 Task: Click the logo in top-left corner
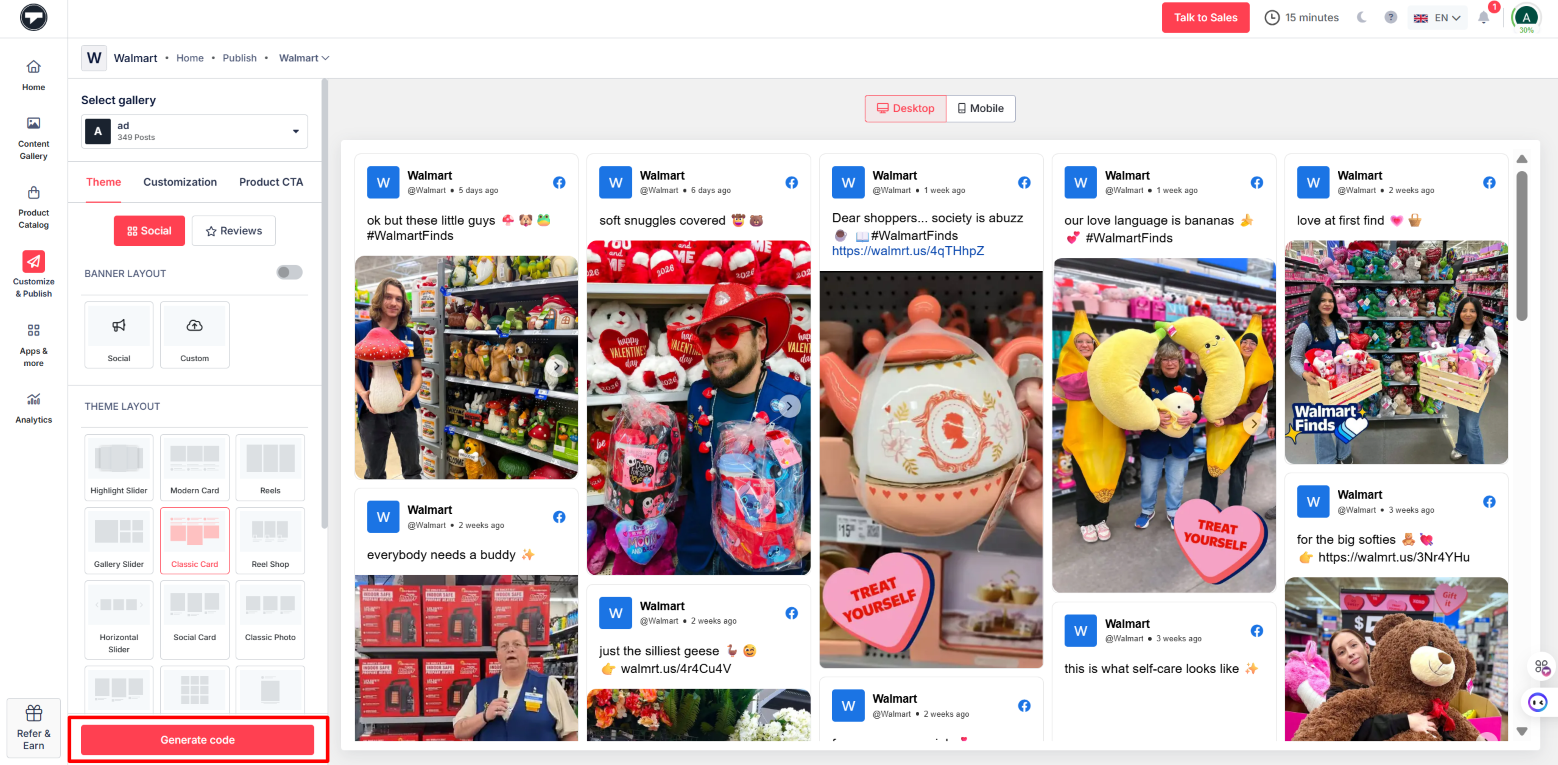[x=34, y=18]
